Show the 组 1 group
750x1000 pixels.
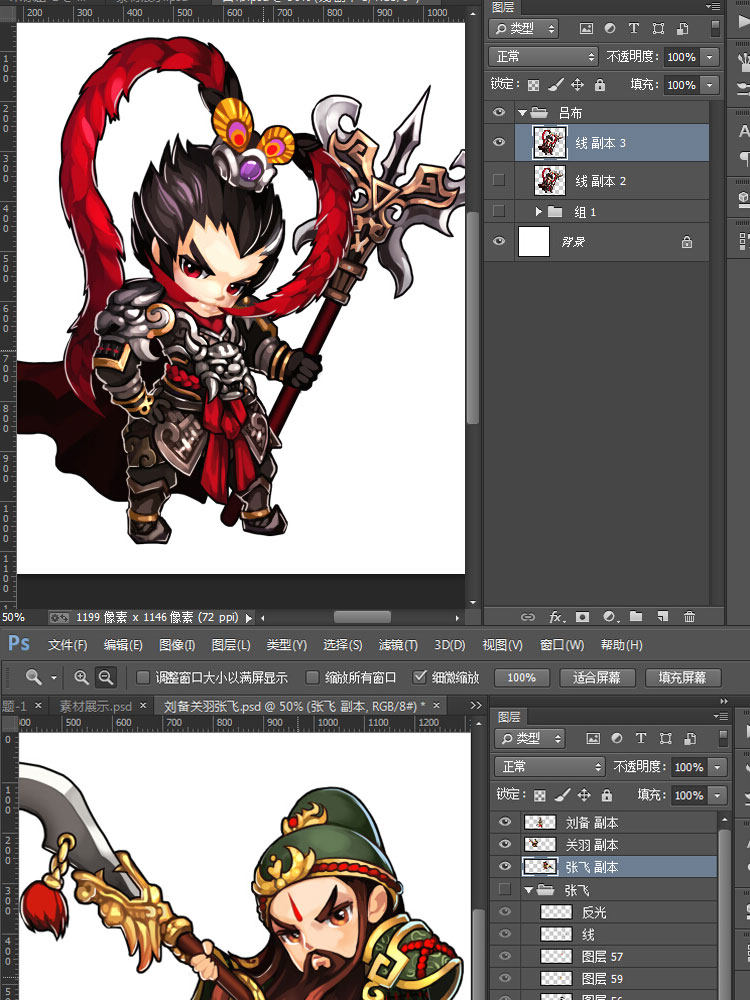click(x=499, y=210)
